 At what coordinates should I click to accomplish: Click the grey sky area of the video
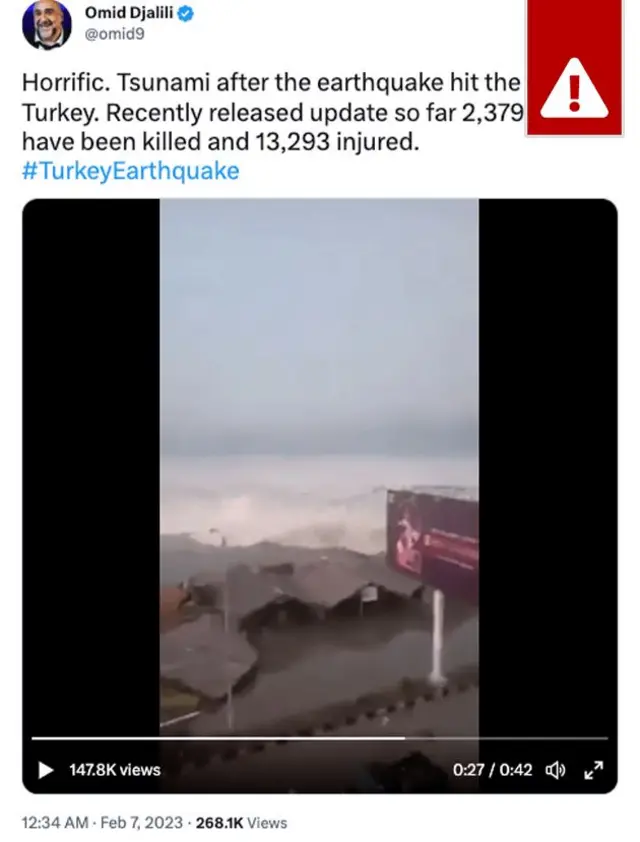[319, 322]
